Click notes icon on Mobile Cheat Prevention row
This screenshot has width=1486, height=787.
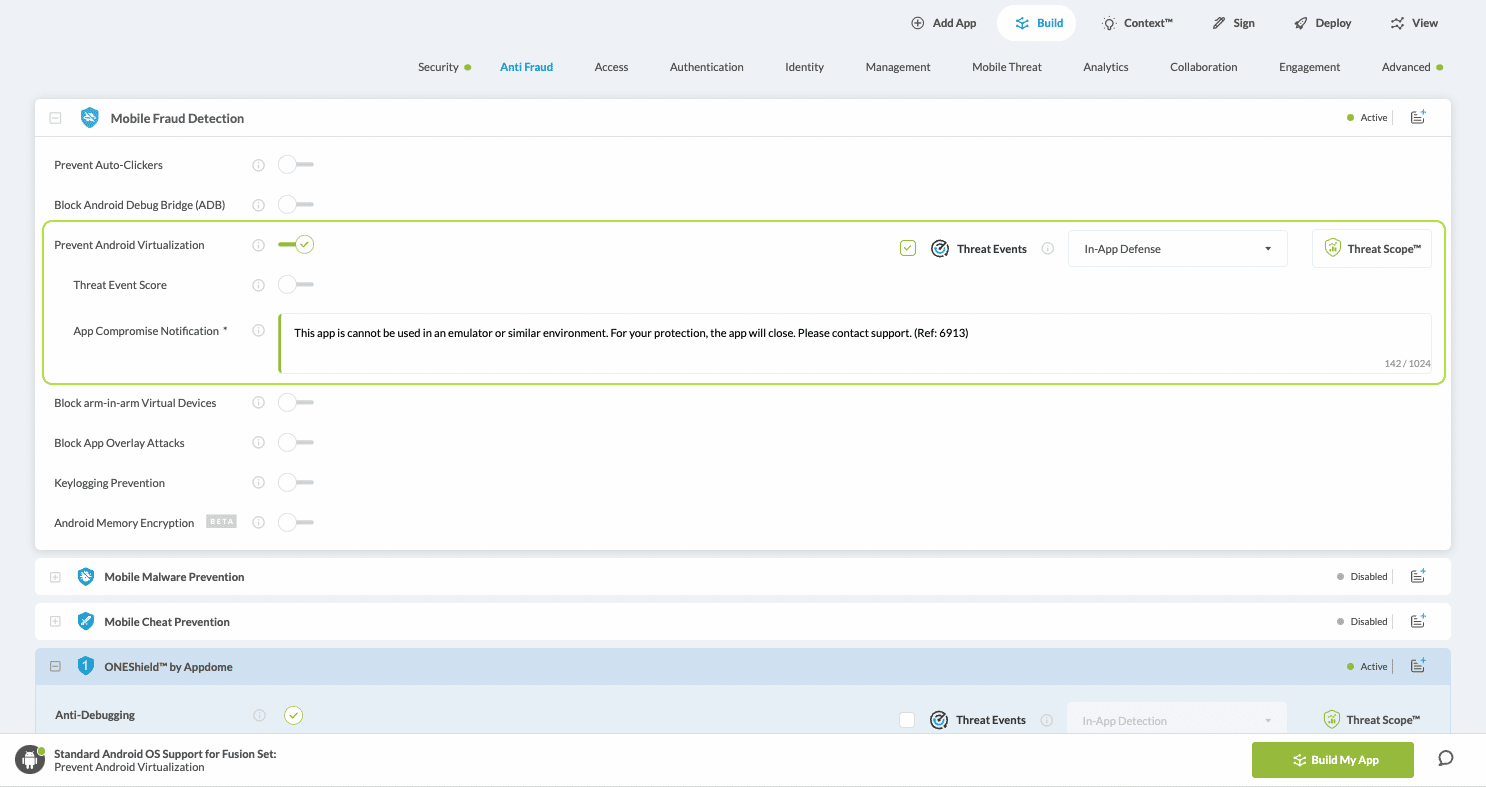(x=1417, y=621)
